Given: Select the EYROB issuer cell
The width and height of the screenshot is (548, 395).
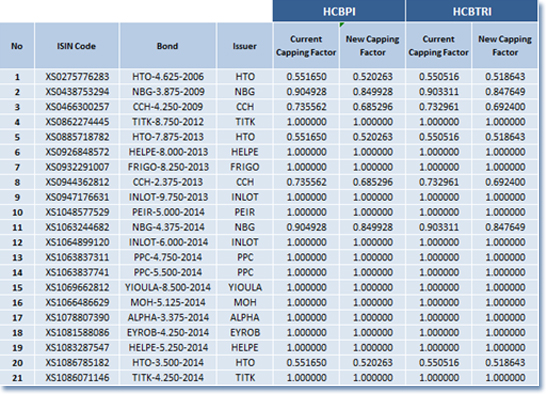Looking at the screenshot, I should click(x=245, y=332).
